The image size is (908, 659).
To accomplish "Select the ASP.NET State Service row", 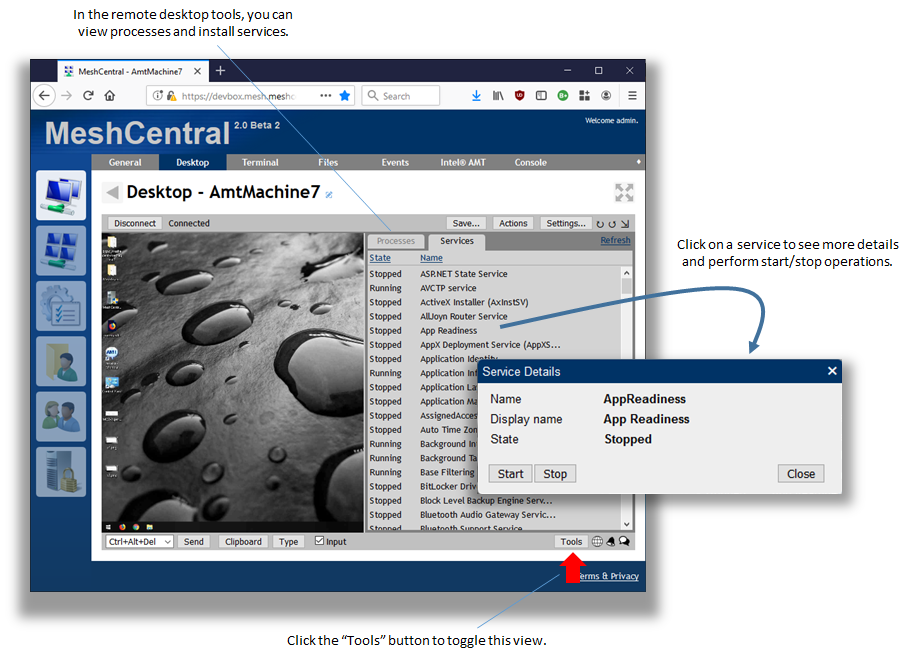I will click(x=495, y=274).
